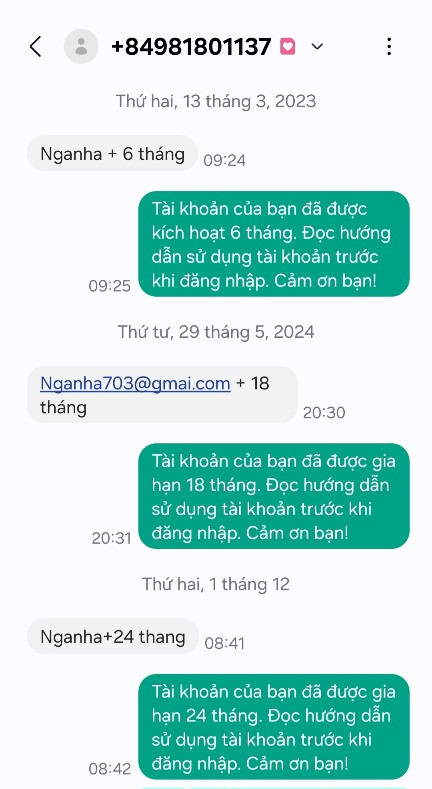
Task: Select the green "gia hạn 18 tháng" reply
Action: point(274,496)
